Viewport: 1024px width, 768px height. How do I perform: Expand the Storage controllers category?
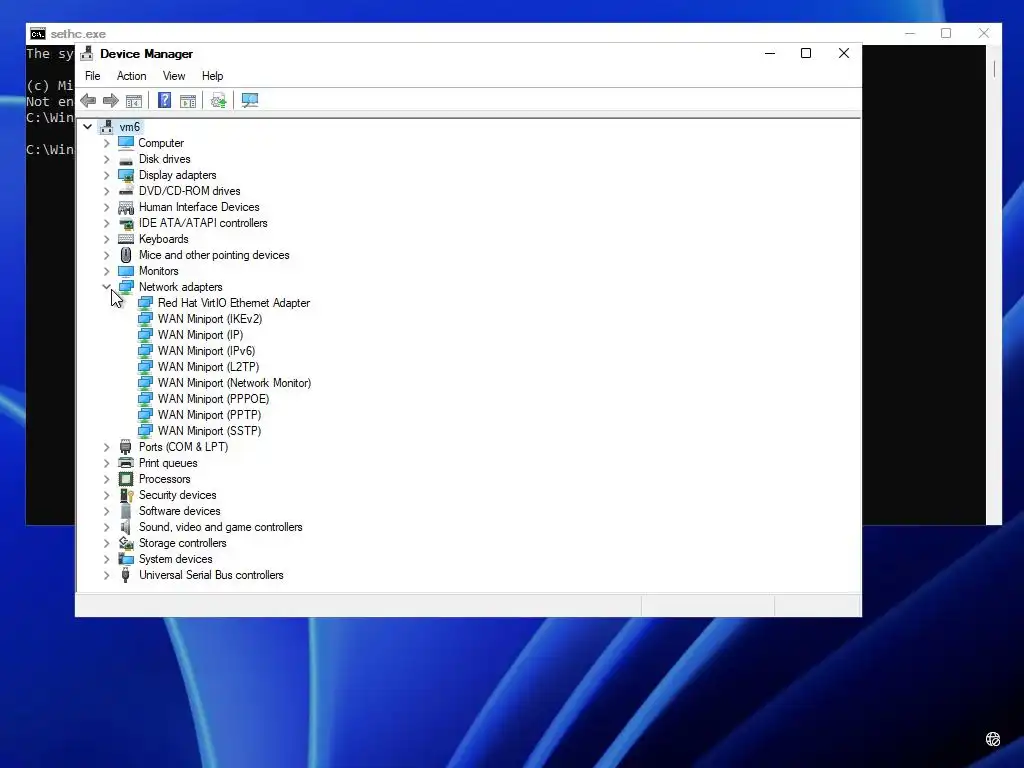point(106,543)
